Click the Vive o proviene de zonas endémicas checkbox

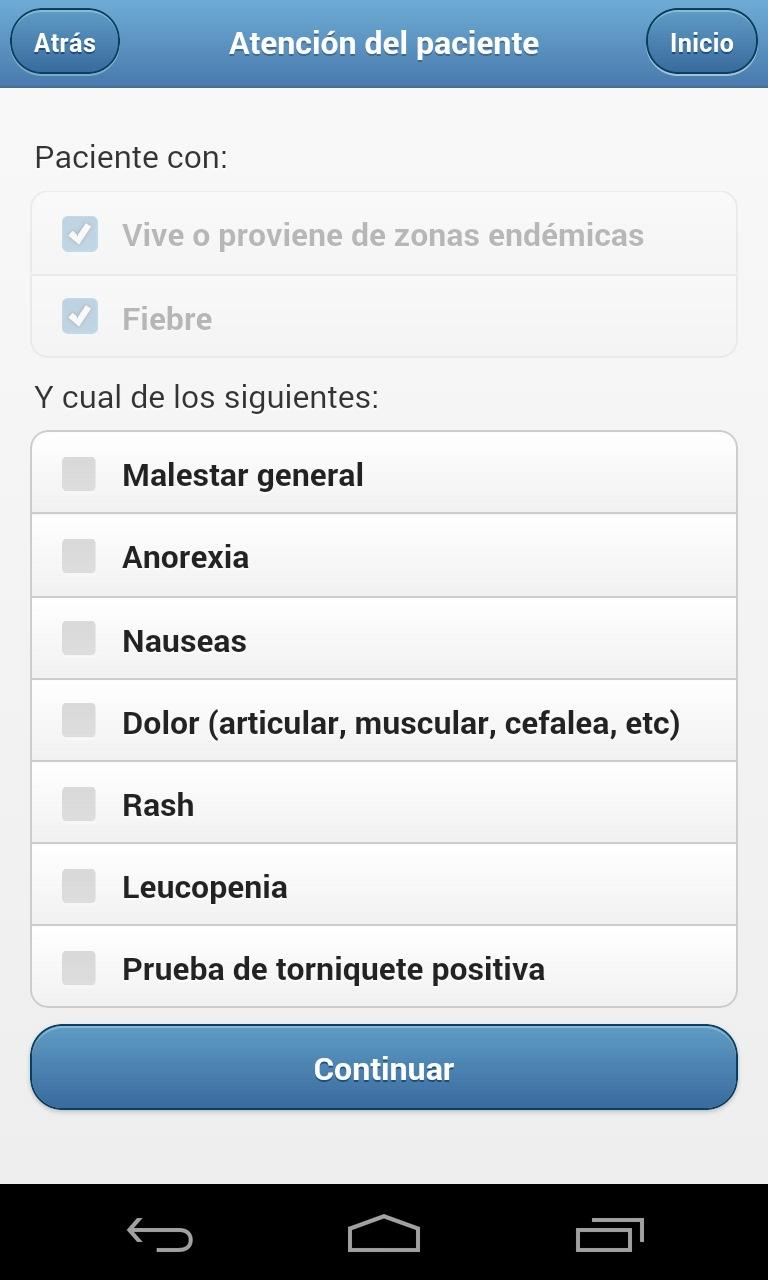tap(80, 234)
